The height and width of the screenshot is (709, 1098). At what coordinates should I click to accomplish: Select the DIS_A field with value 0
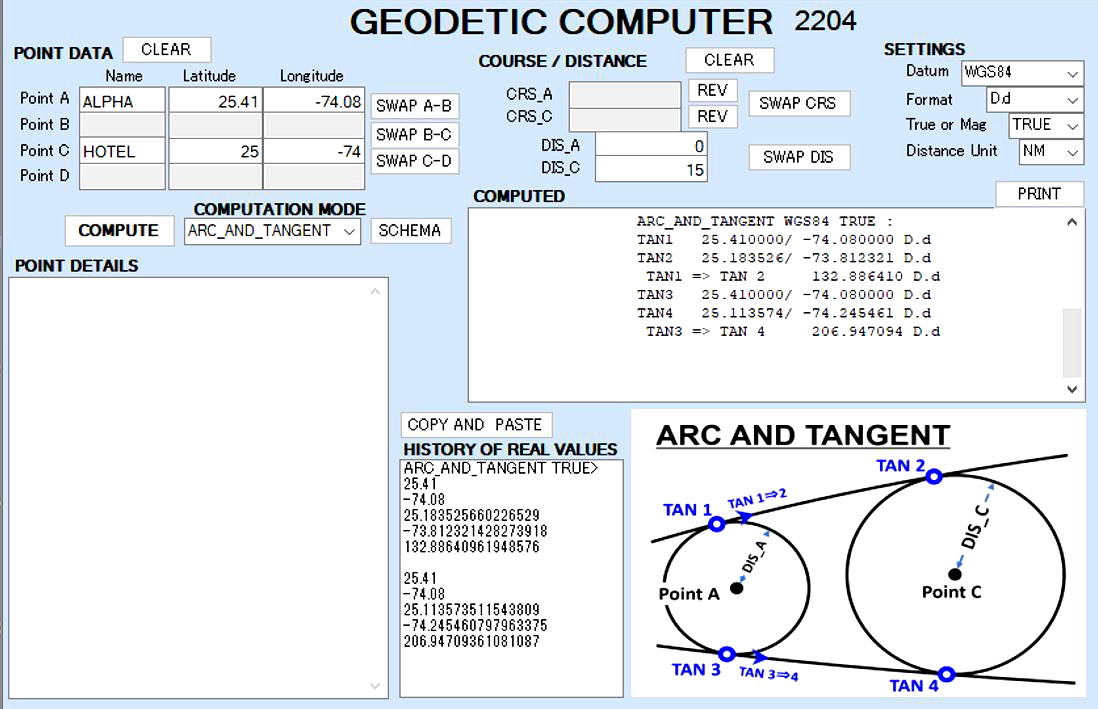click(651, 145)
